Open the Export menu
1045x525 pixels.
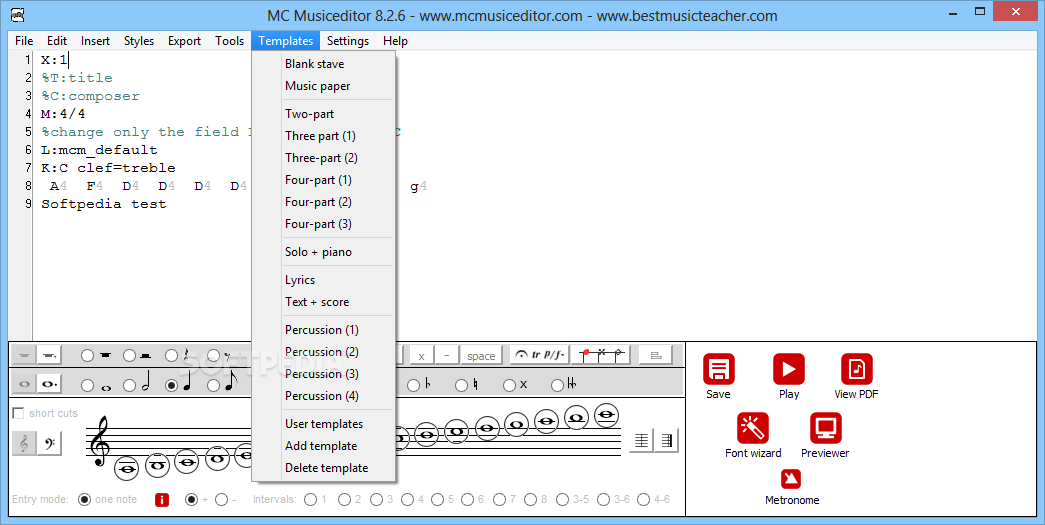click(184, 41)
